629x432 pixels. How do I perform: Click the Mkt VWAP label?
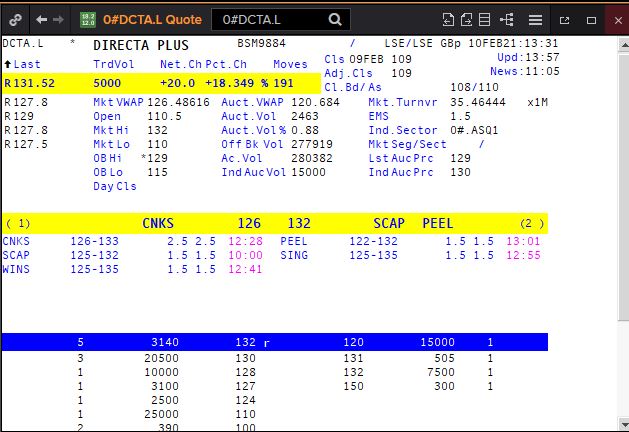pos(118,102)
